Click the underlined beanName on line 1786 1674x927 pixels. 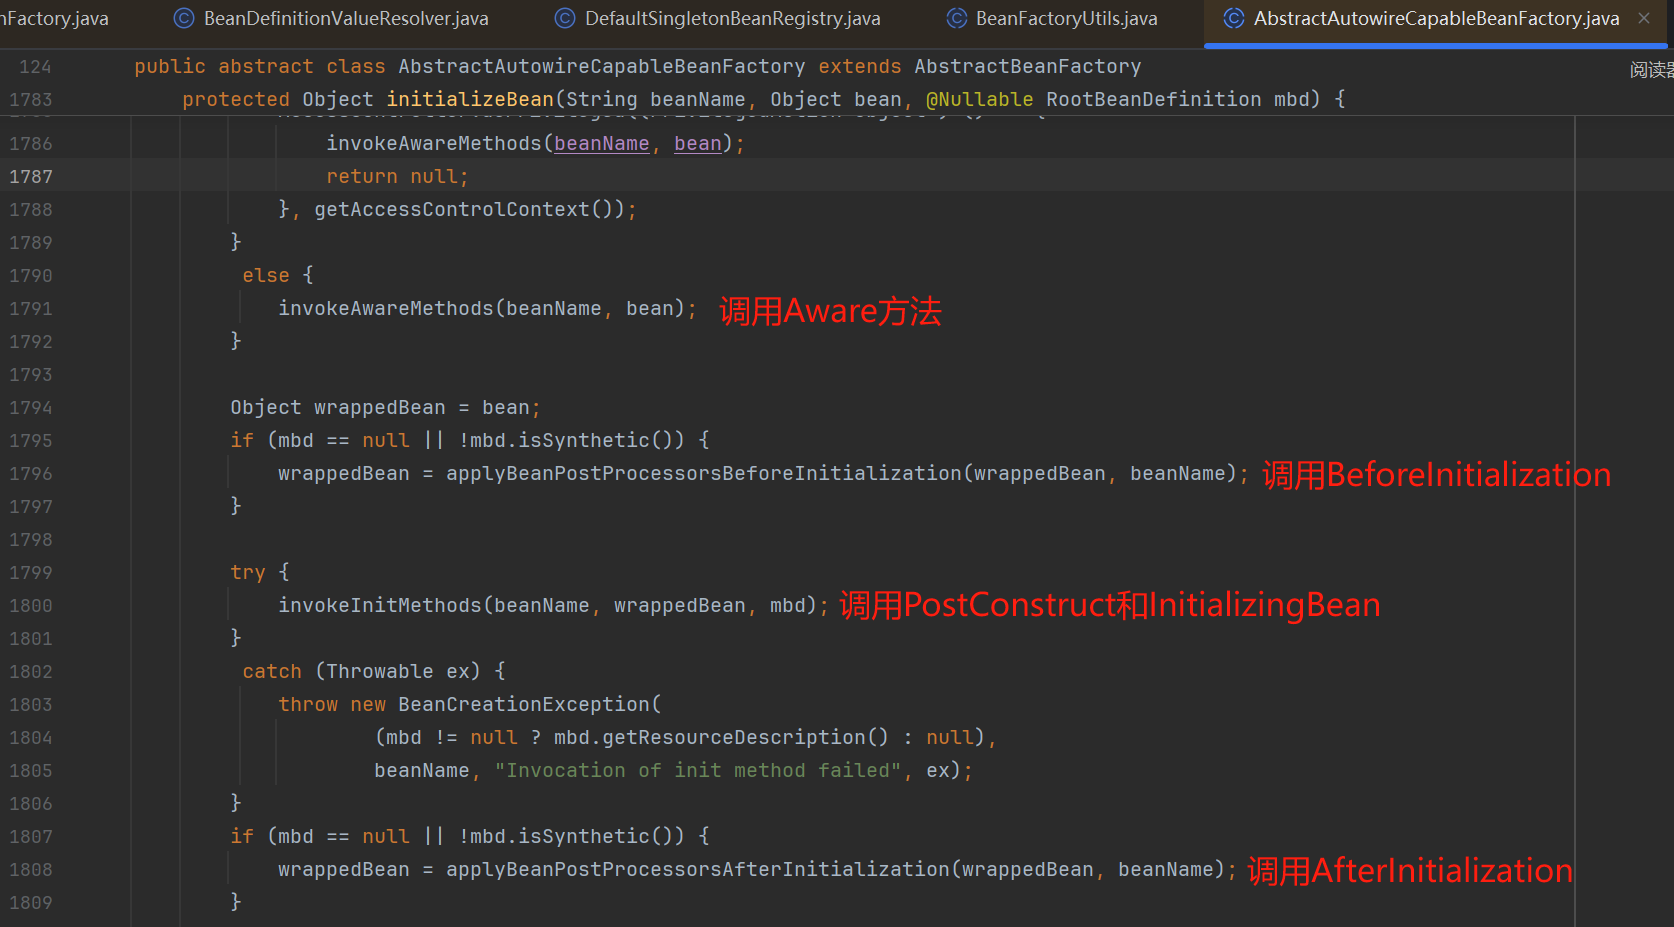(601, 144)
